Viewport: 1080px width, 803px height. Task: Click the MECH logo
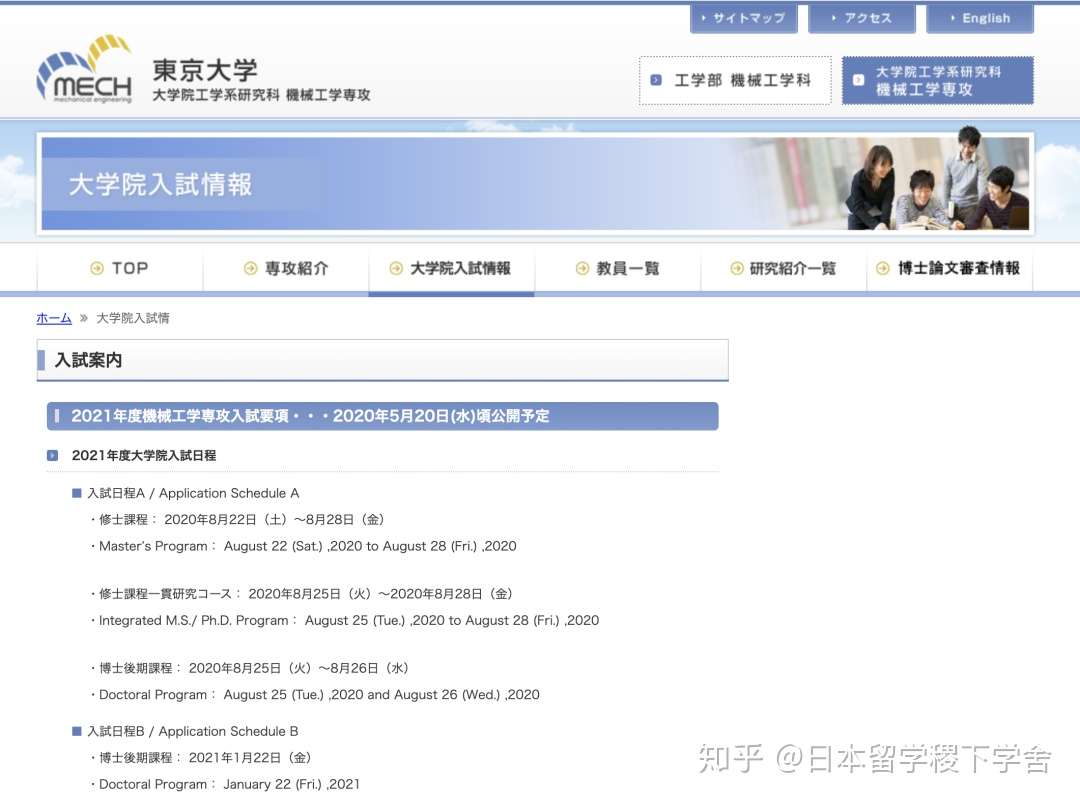click(84, 70)
